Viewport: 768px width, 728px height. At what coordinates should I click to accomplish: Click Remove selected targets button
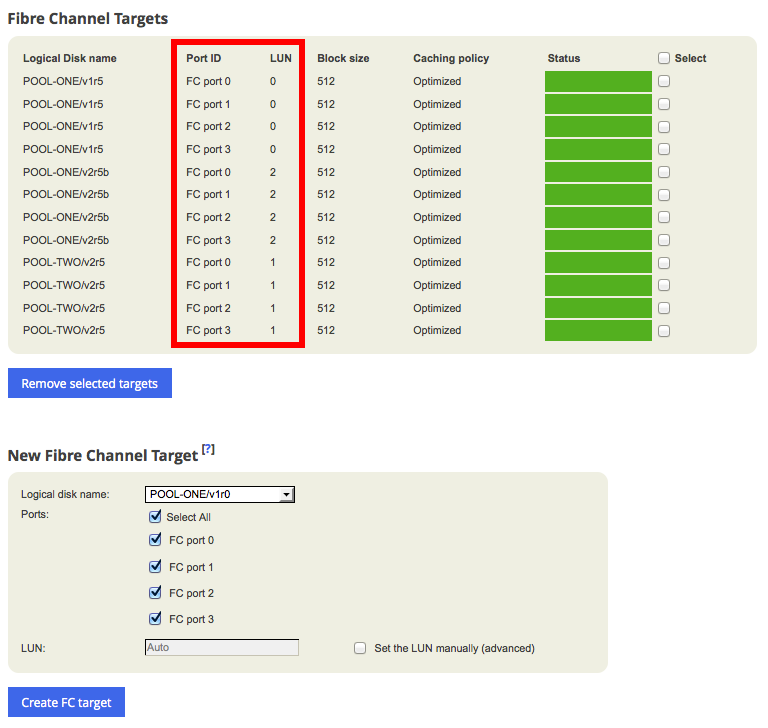click(90, 383)
